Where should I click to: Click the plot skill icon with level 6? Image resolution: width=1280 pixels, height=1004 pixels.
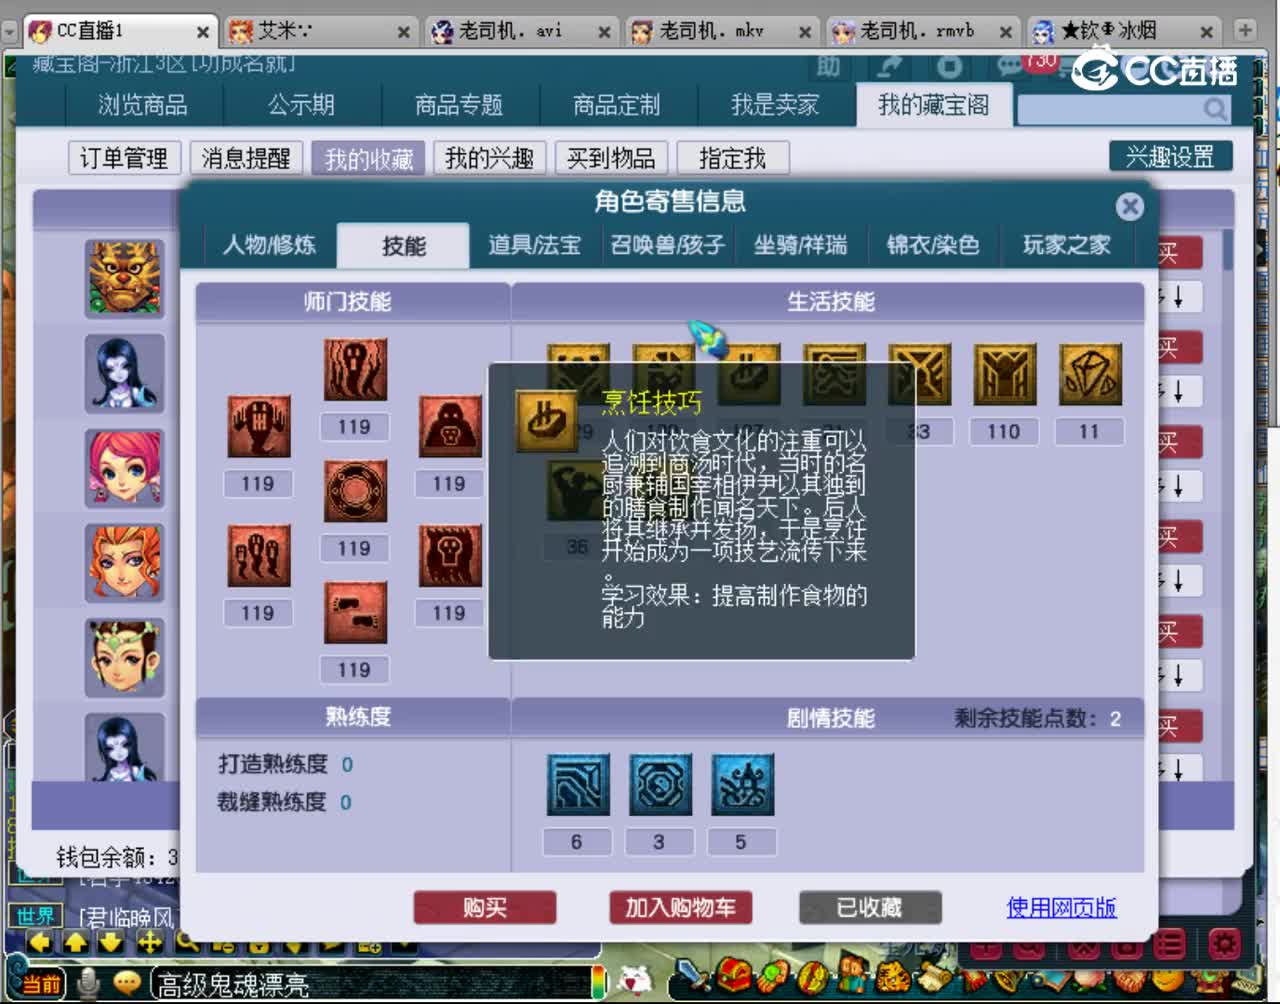tap(578, 784)
